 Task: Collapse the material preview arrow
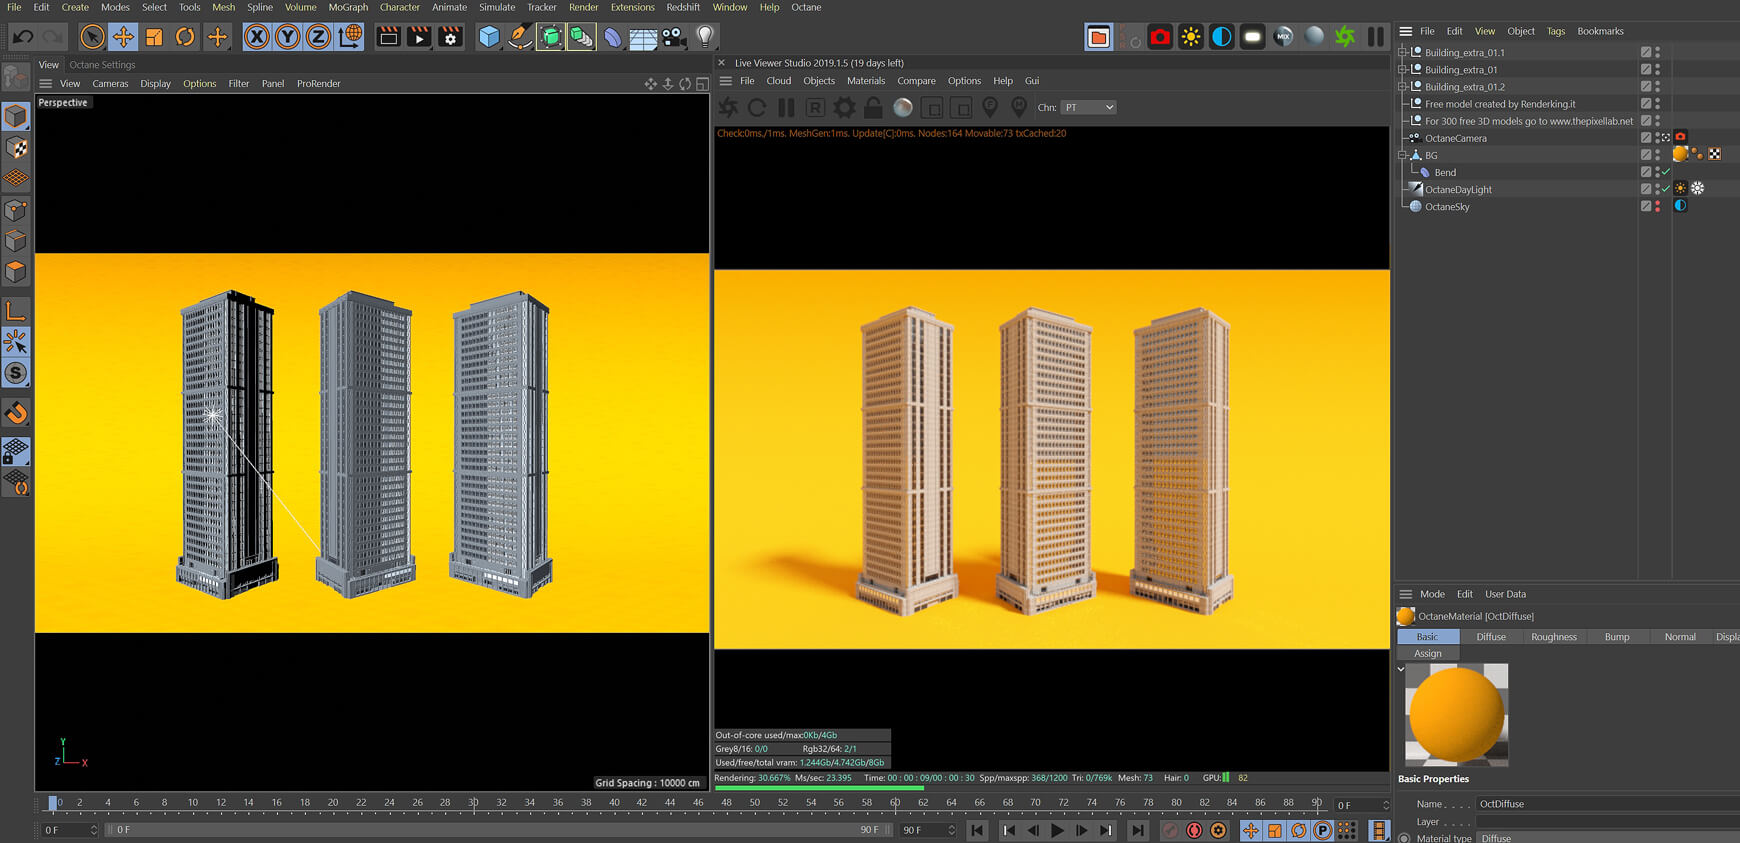tap(1401, 669)
